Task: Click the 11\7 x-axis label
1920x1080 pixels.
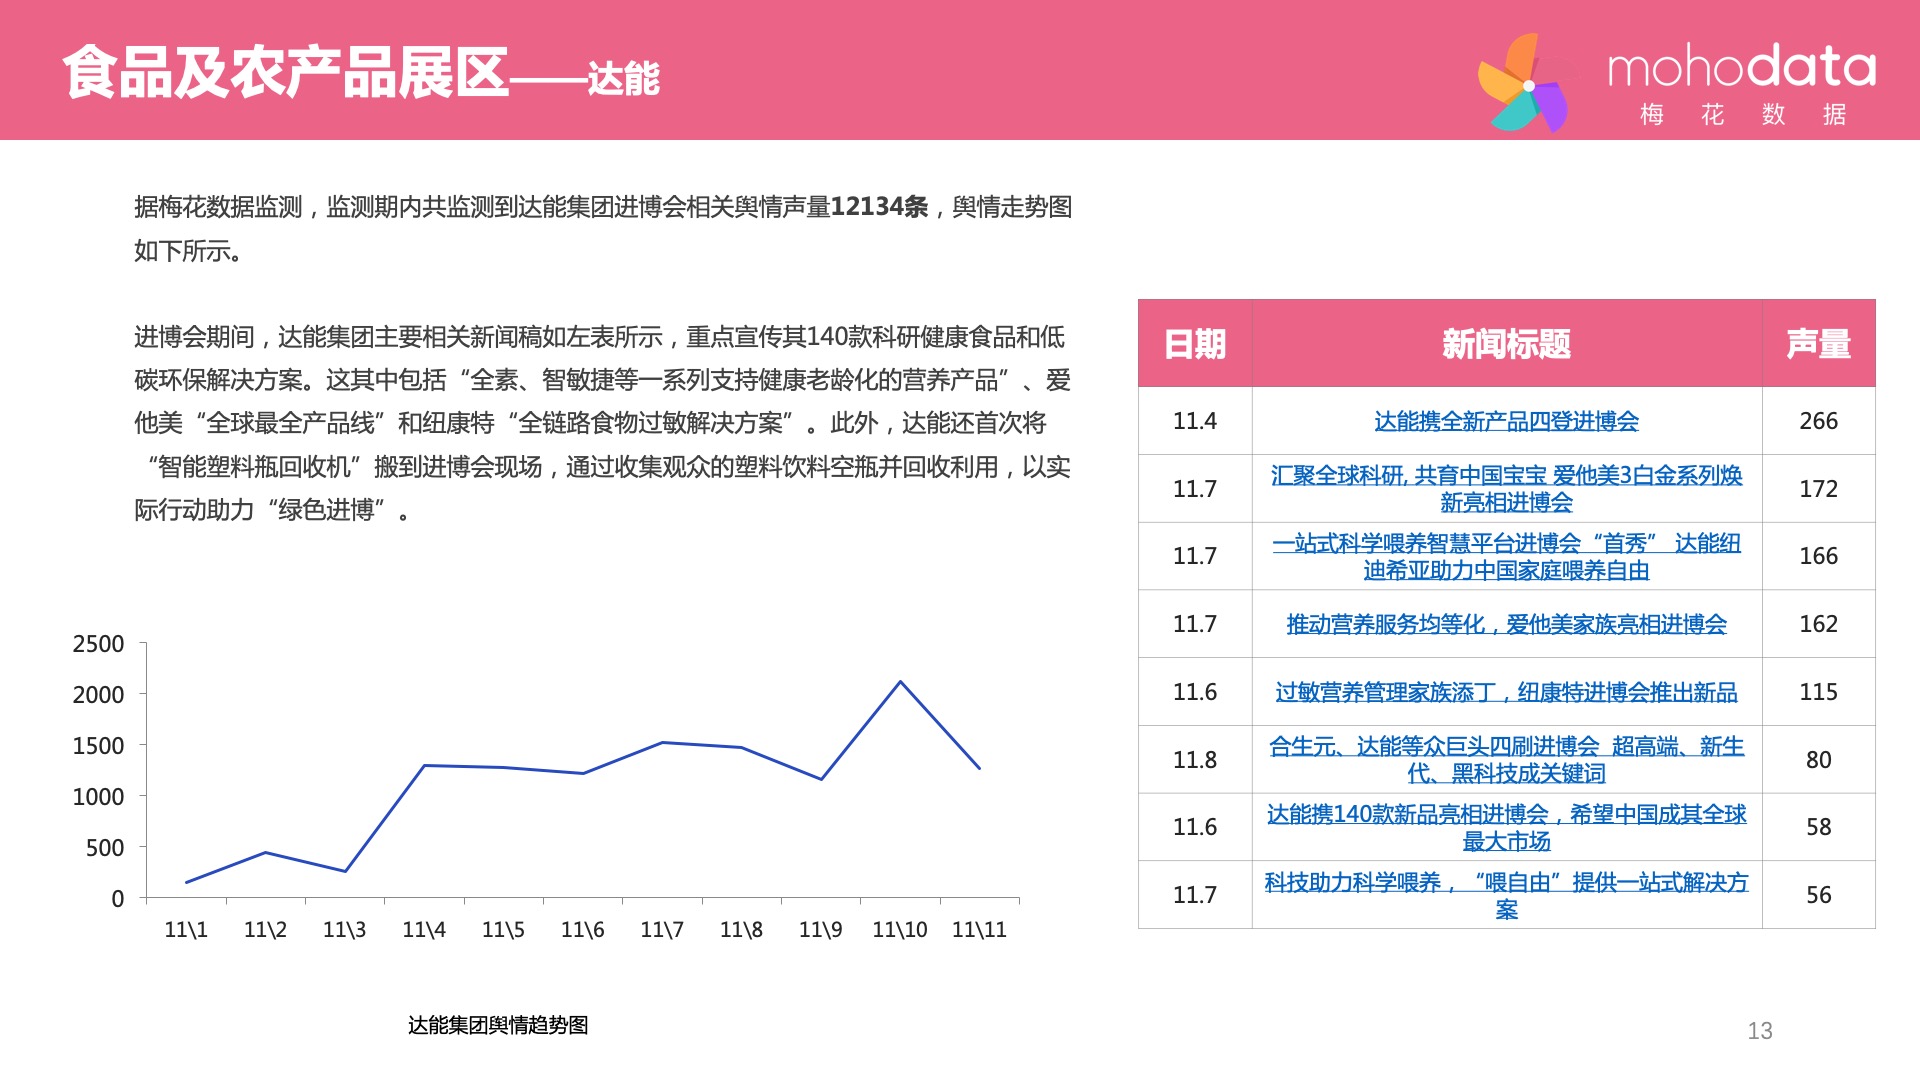Action: [662, 930]
